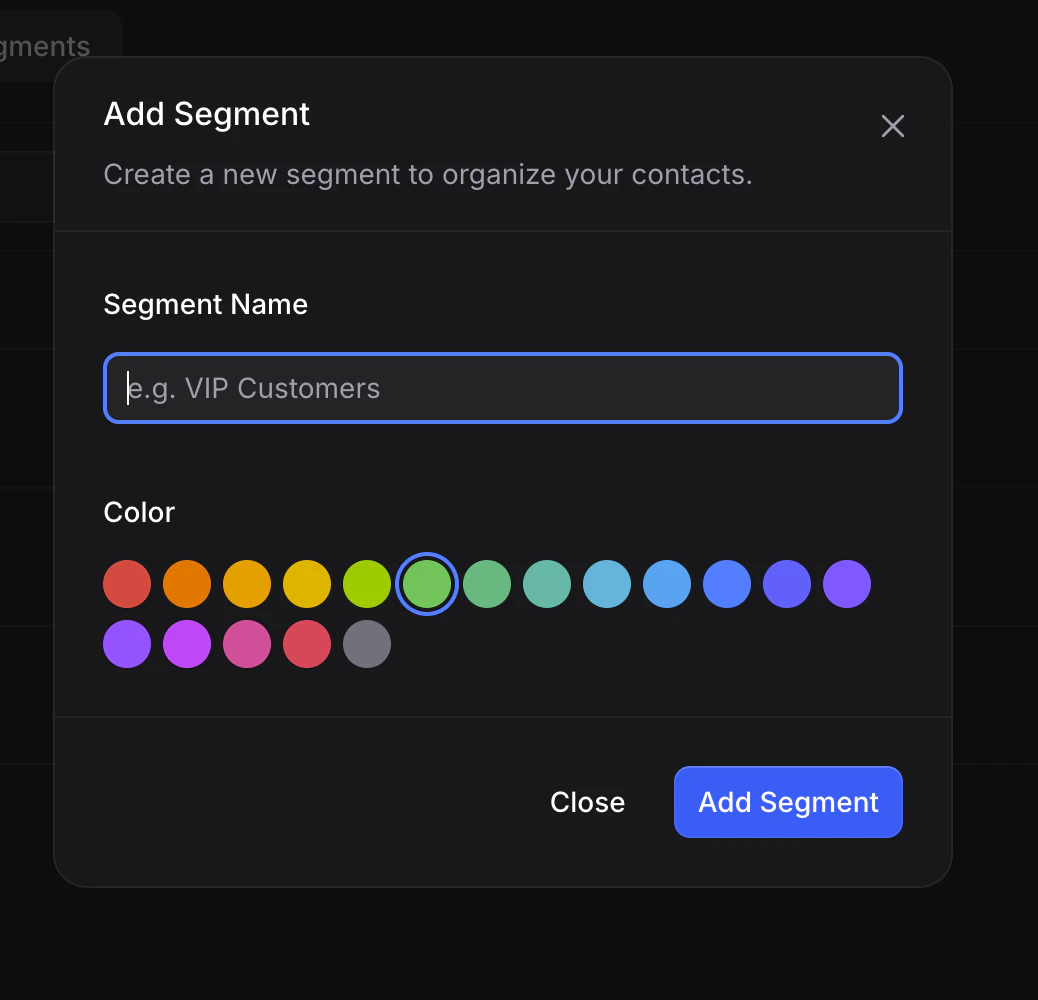Choose the violet color swatch

[x=847, y=584]
